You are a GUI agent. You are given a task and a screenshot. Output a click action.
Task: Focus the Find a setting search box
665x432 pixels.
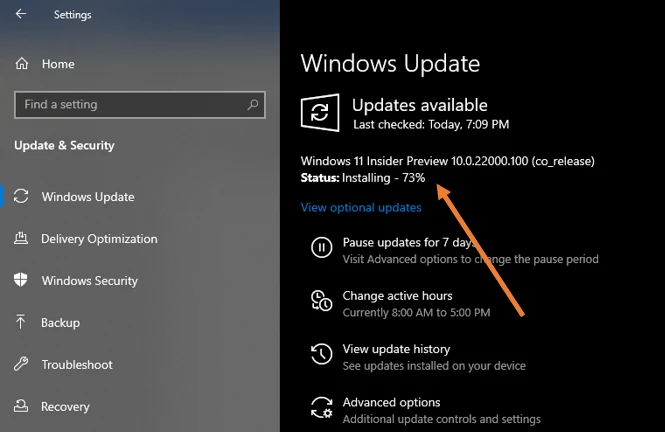click(x=140, y=105)
